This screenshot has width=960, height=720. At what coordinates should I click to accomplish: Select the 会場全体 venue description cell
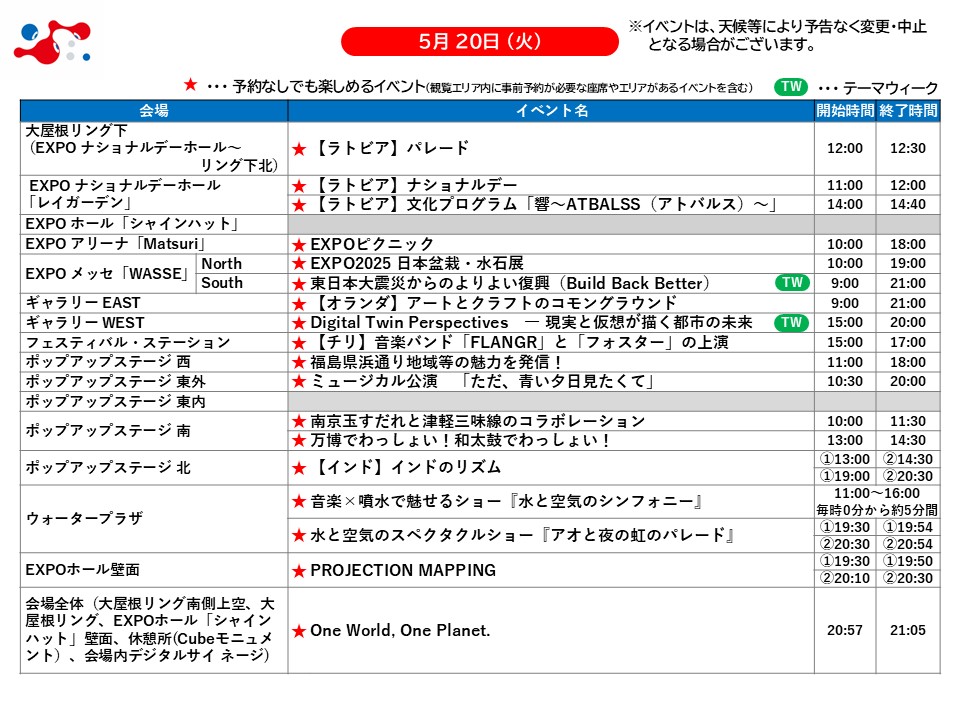pyautogui.click(x=154, y=631)
